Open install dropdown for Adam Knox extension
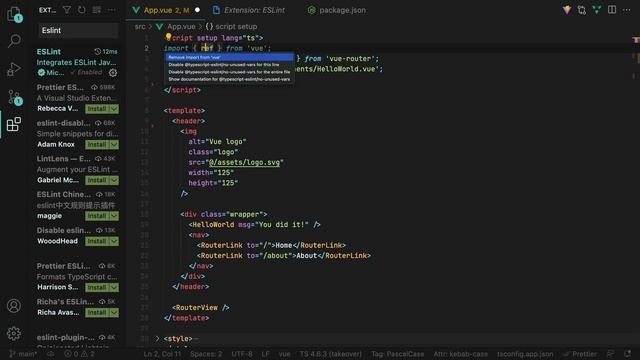The width and height of the screenshot is (640, 360). (114, 144)
